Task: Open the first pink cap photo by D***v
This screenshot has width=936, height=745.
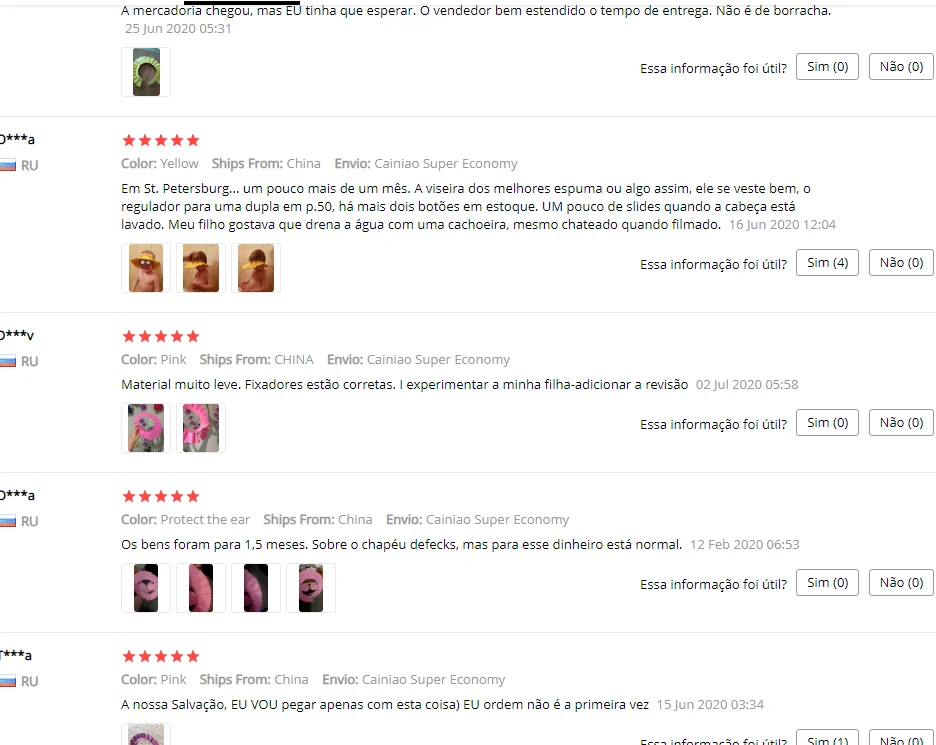Action: coord(146,427)
